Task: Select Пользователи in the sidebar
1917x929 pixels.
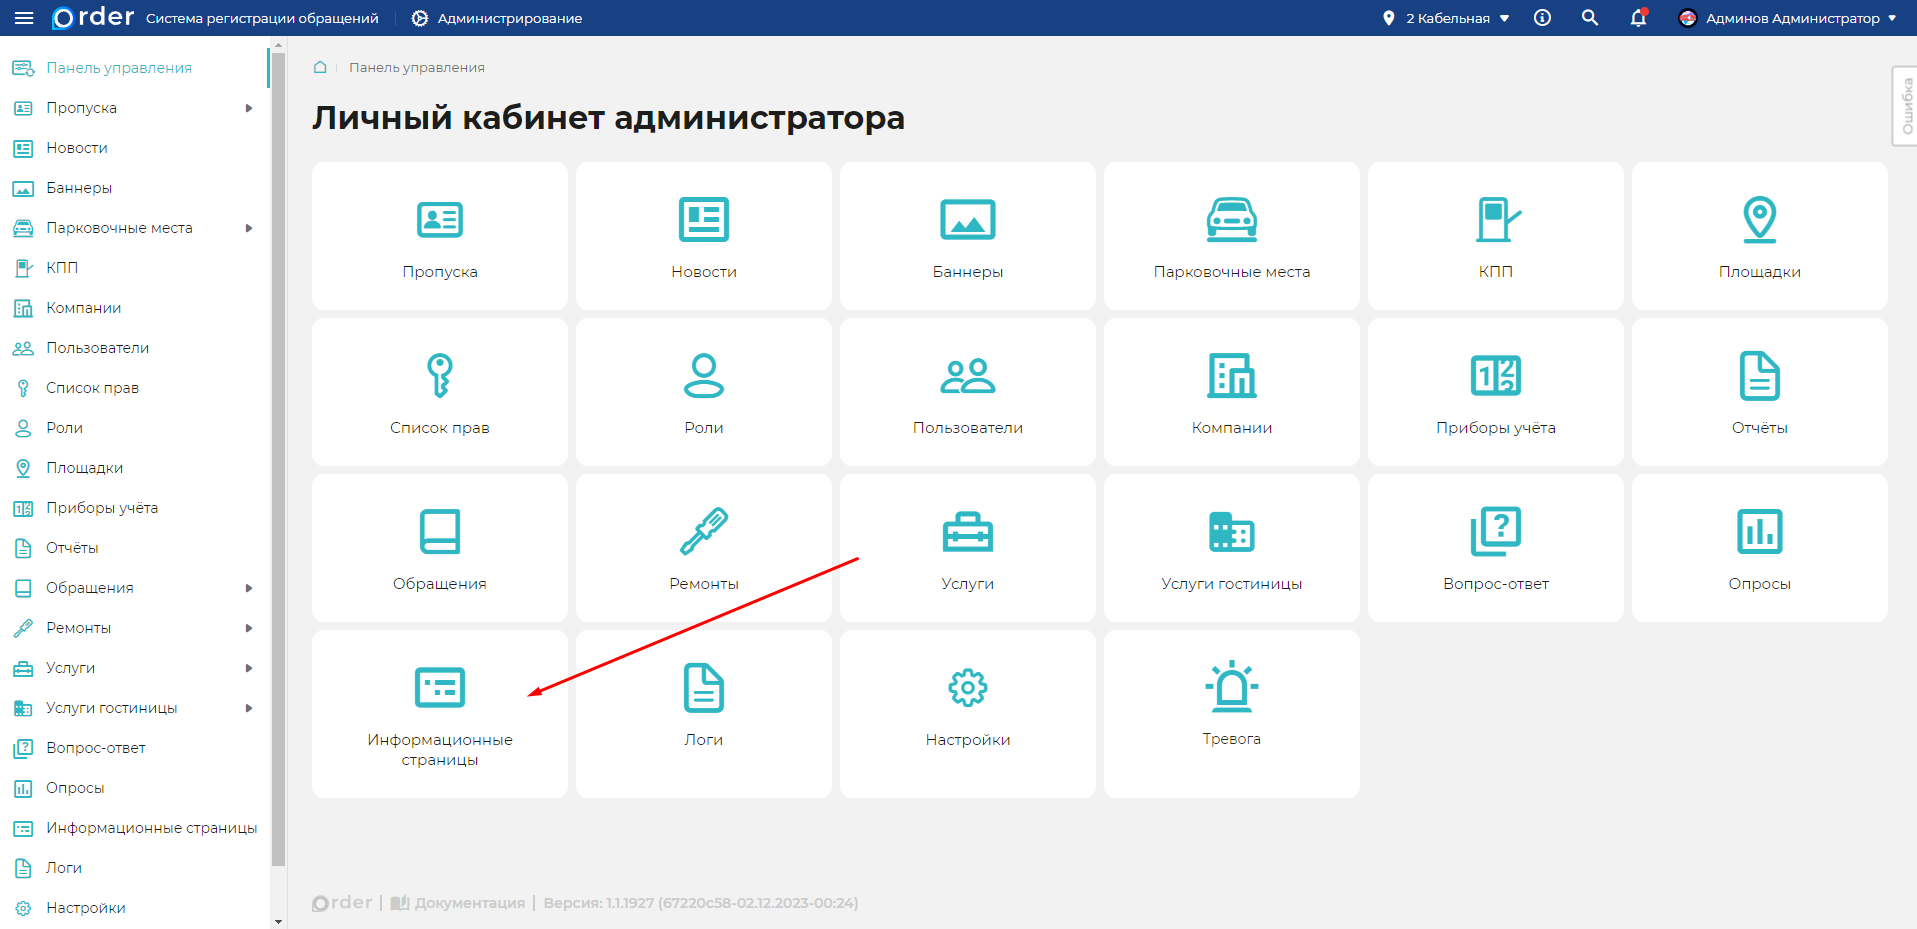Action: (x=97, y=348)
